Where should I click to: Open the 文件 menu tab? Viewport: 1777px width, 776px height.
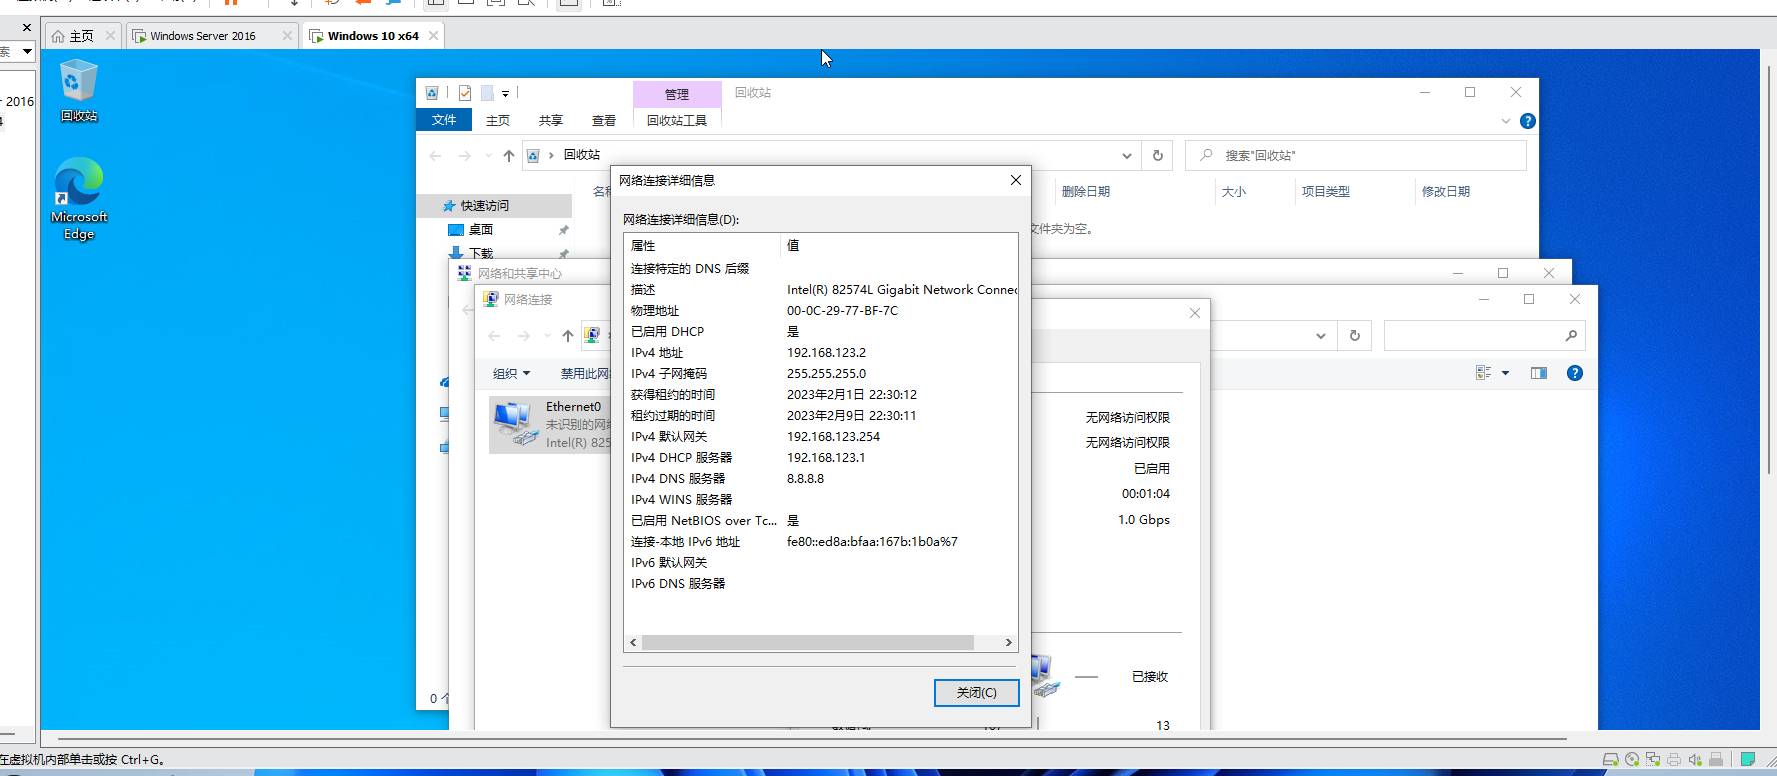pyautogui.click(x=444, y=120)
